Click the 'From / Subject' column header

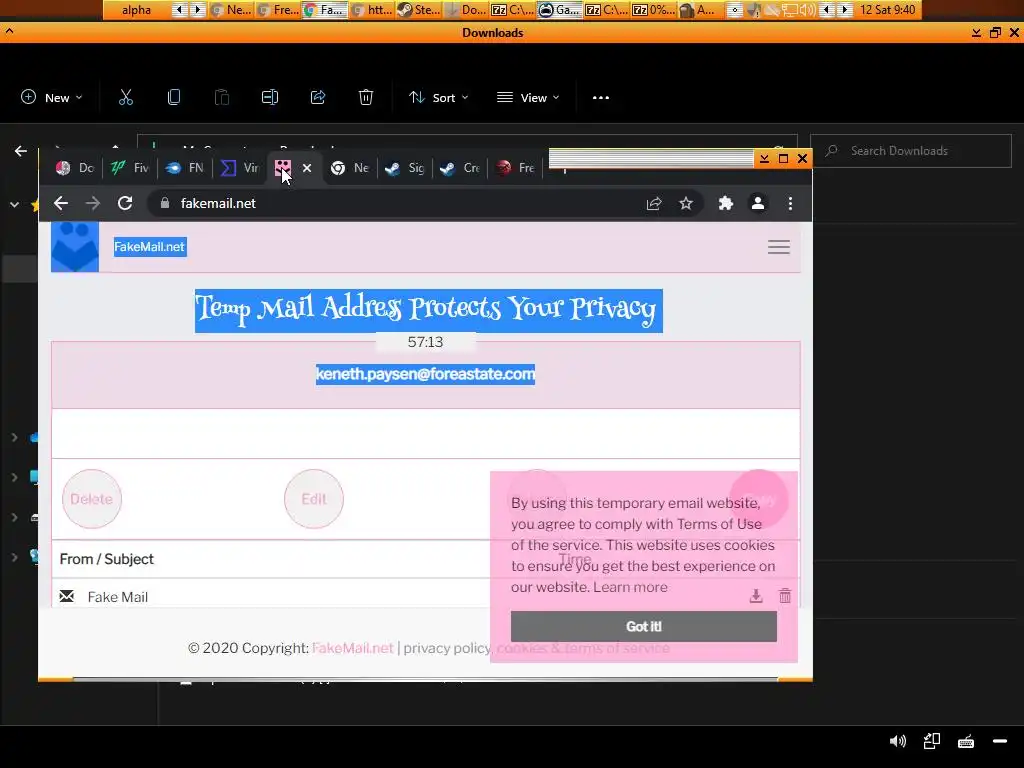(x=106, y=559)
